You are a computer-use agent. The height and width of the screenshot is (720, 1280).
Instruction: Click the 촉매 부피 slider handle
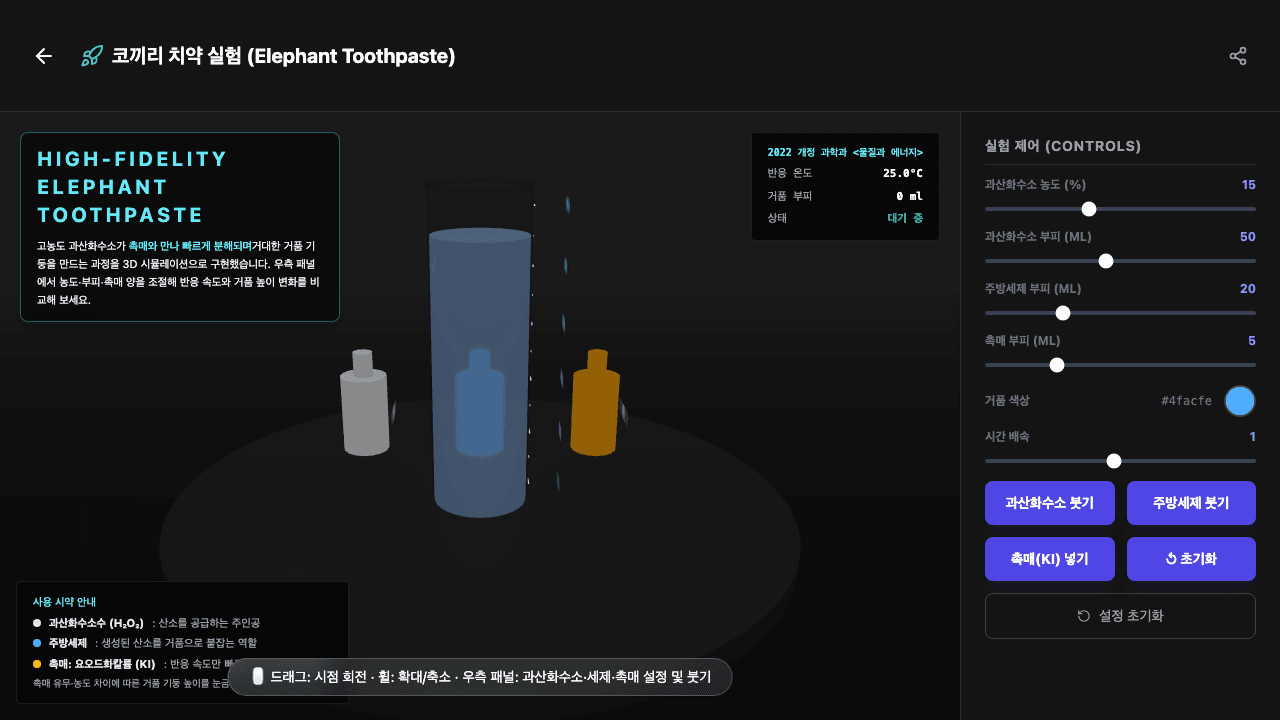(1057, 365)
